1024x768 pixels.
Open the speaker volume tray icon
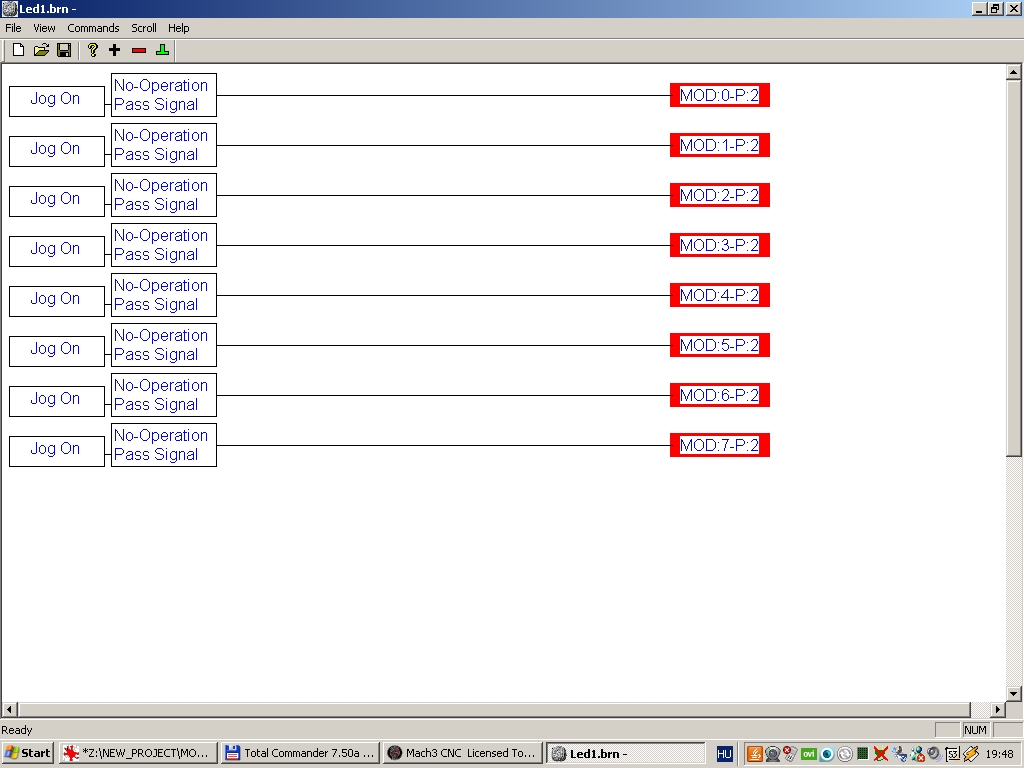coord(935,754)
